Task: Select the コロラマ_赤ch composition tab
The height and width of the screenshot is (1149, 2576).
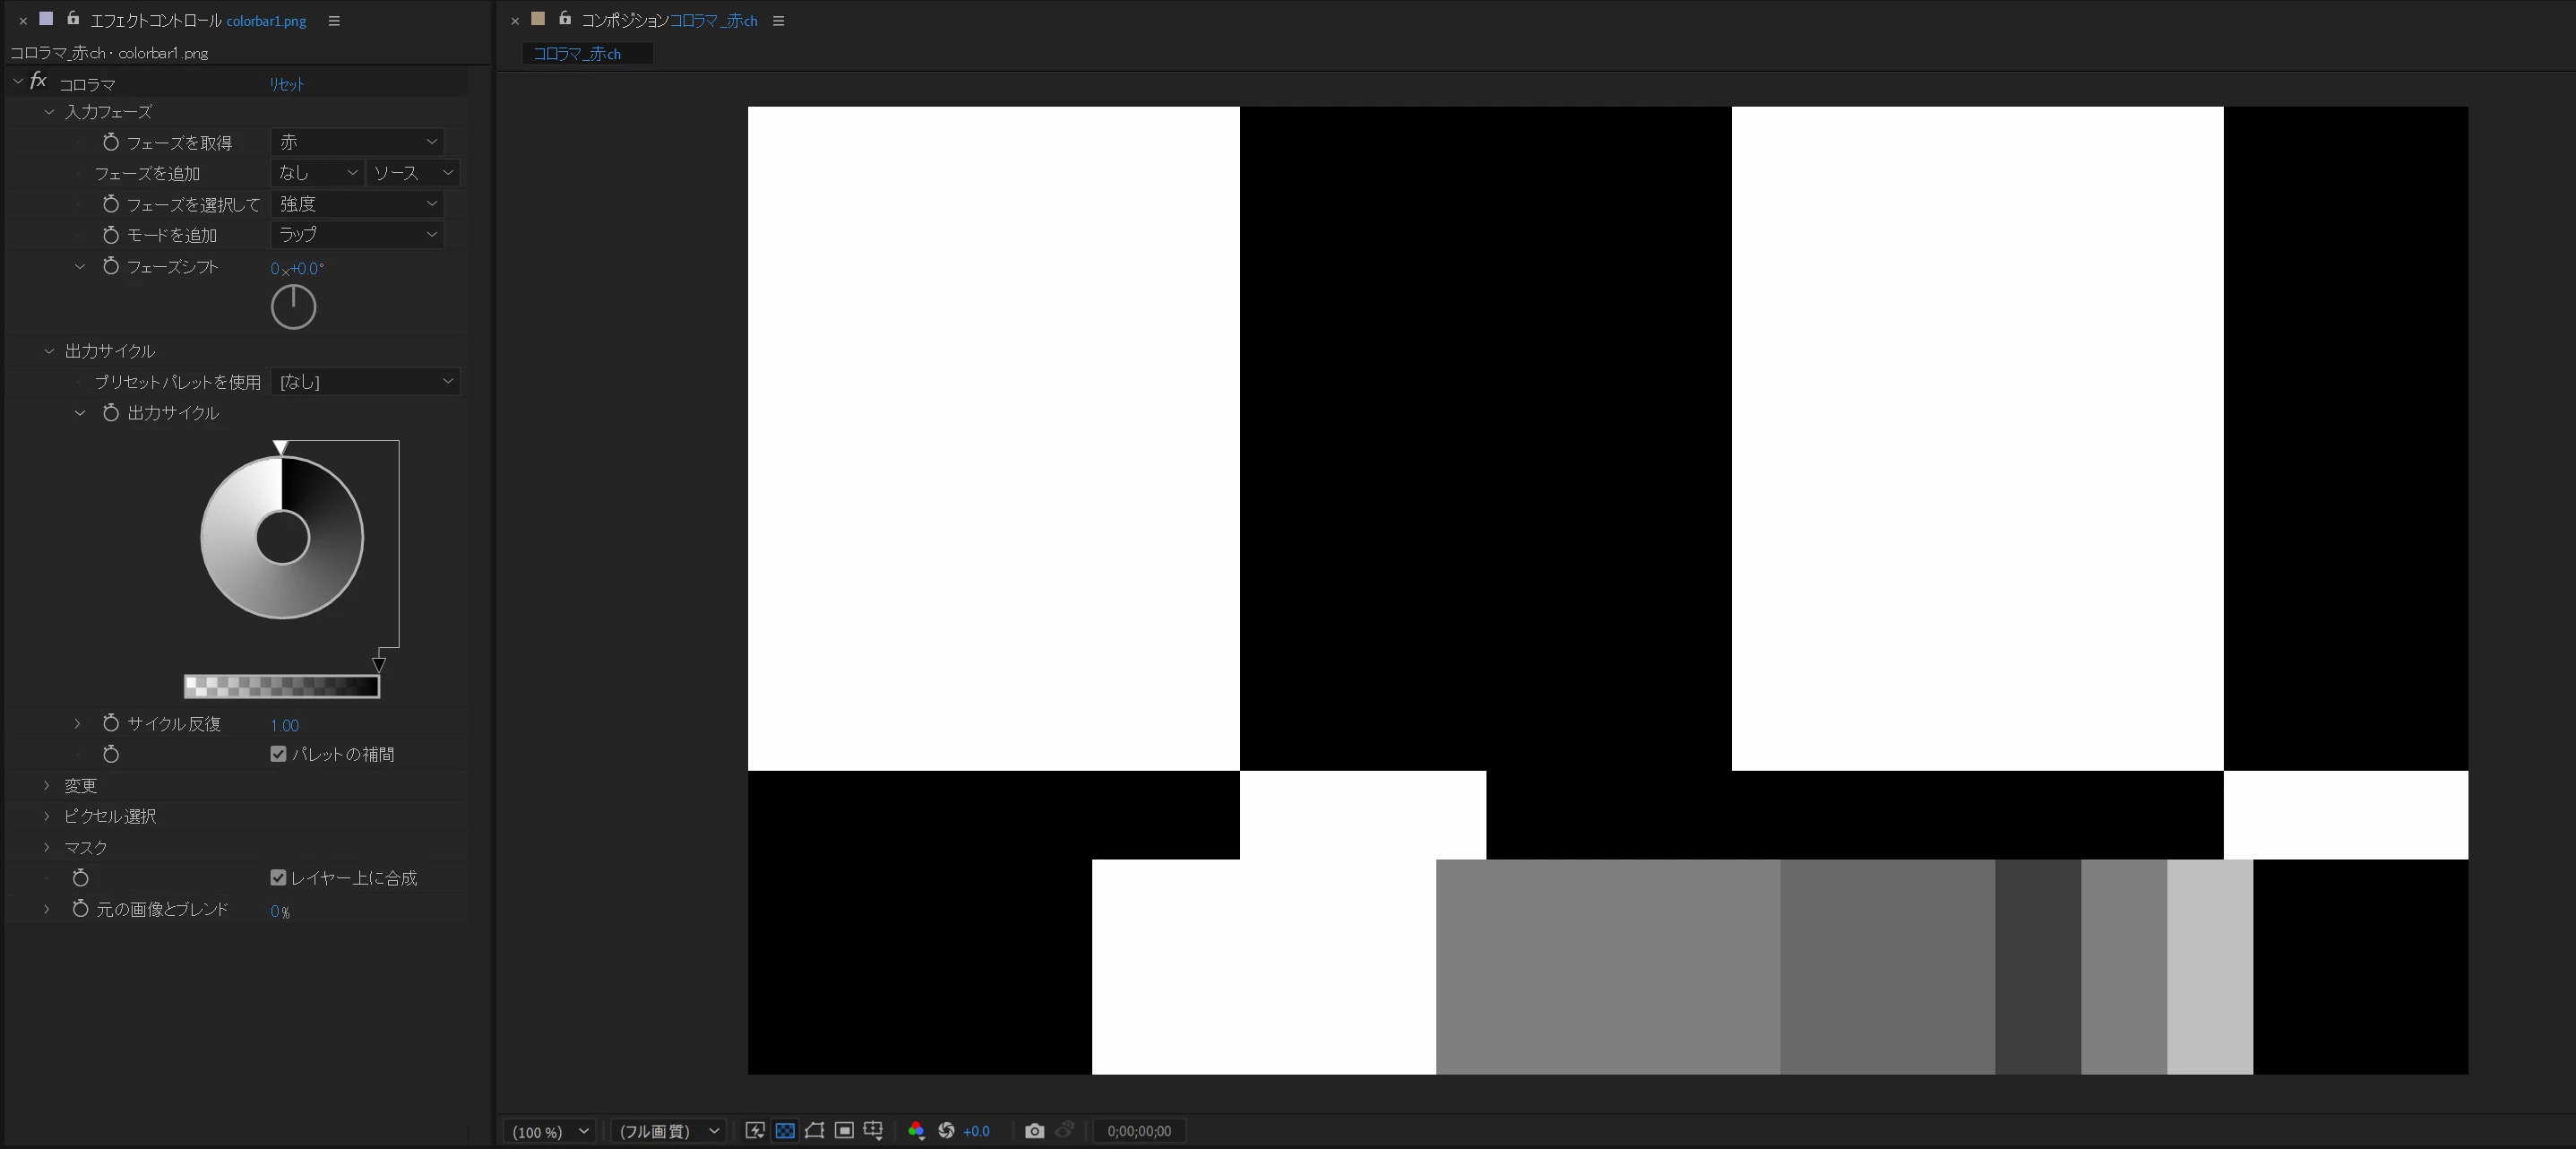Action: pyautogui.click(x=577, y=54)
